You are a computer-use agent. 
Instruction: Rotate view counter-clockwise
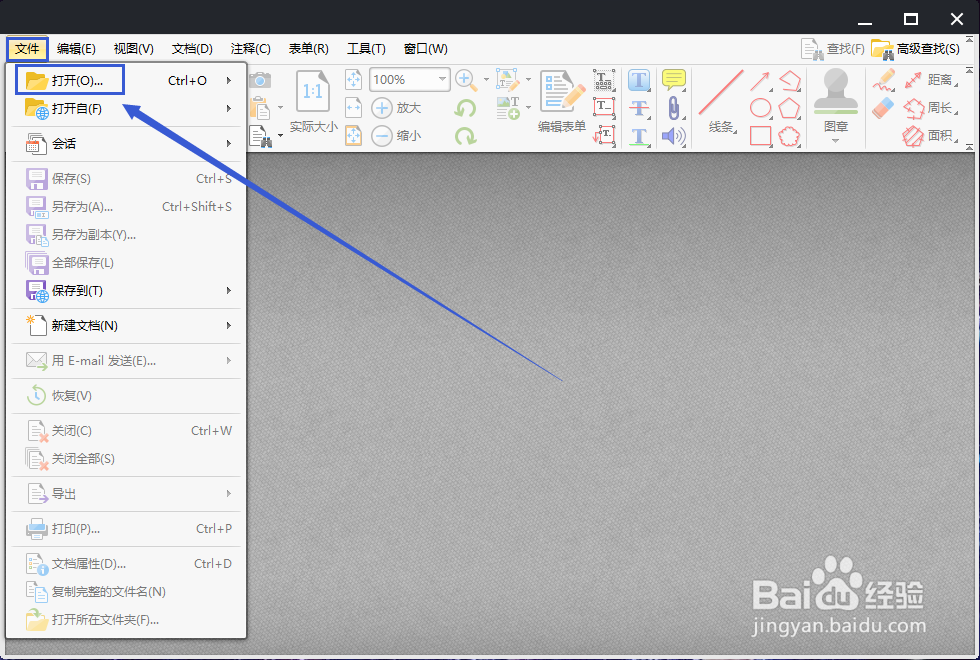click(x=465, y=108)
